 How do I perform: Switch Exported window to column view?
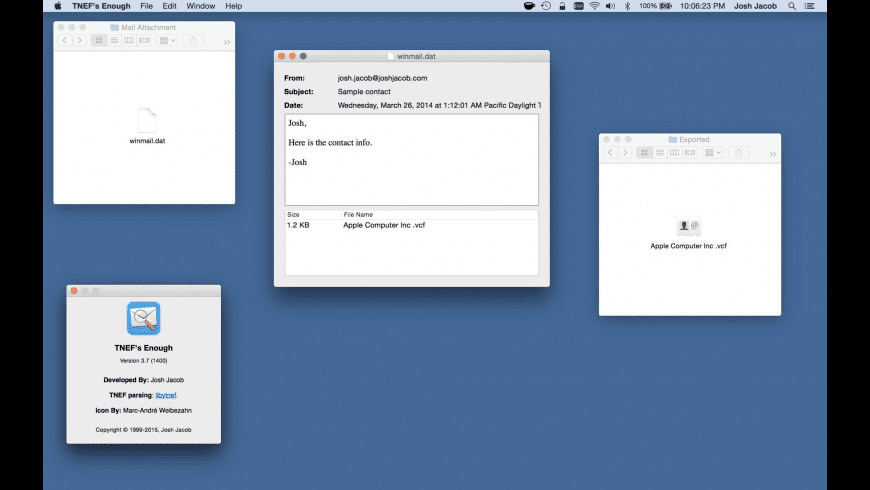(x=674, y=153)
